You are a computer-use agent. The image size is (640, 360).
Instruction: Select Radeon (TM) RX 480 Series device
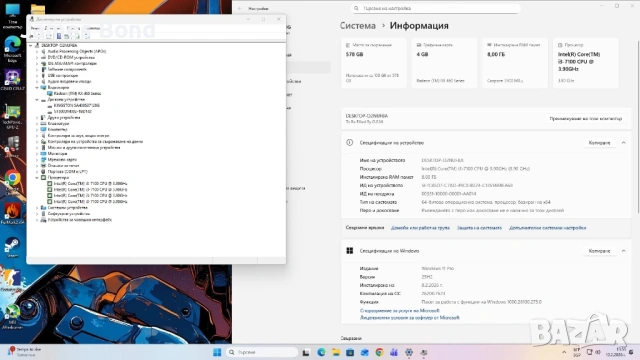(77, 93)
